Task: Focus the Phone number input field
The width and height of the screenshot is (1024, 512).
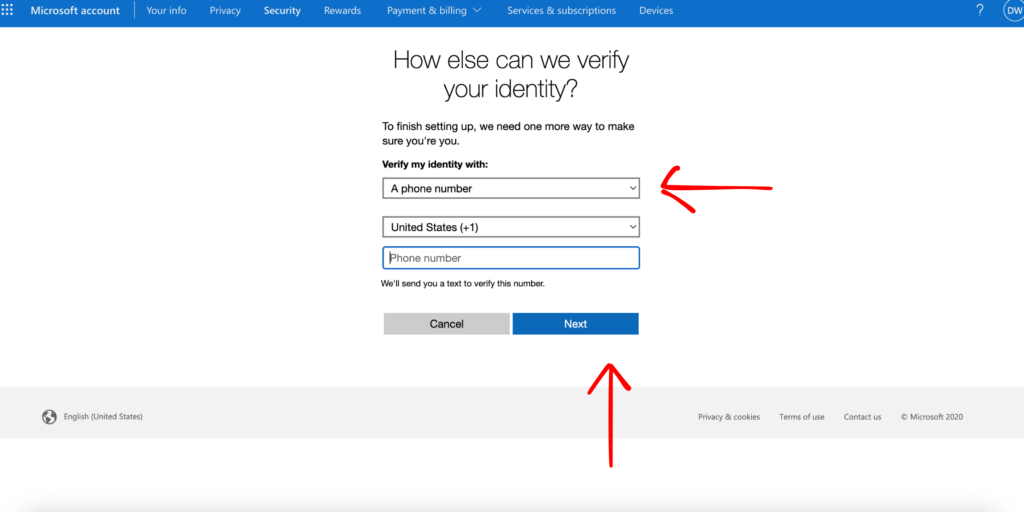Action: point(511,258)
